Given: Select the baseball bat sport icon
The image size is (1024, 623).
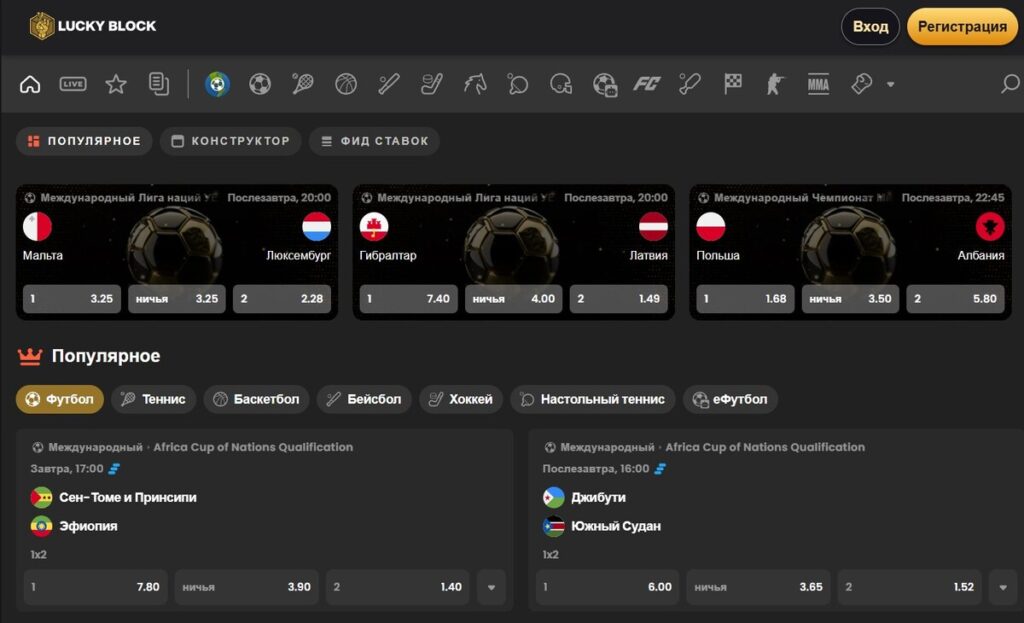Looking at the screenshot, I should (389, 84).
